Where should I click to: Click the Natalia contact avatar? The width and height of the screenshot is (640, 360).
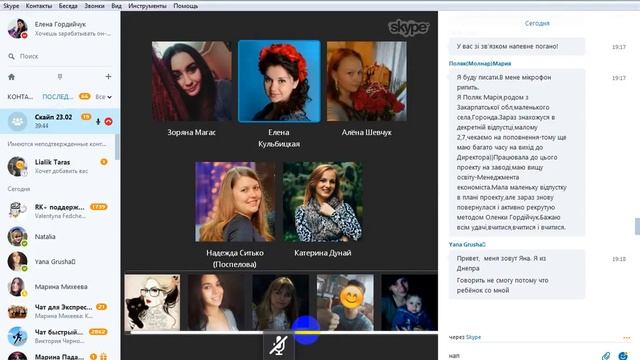[x=18, y=237]
